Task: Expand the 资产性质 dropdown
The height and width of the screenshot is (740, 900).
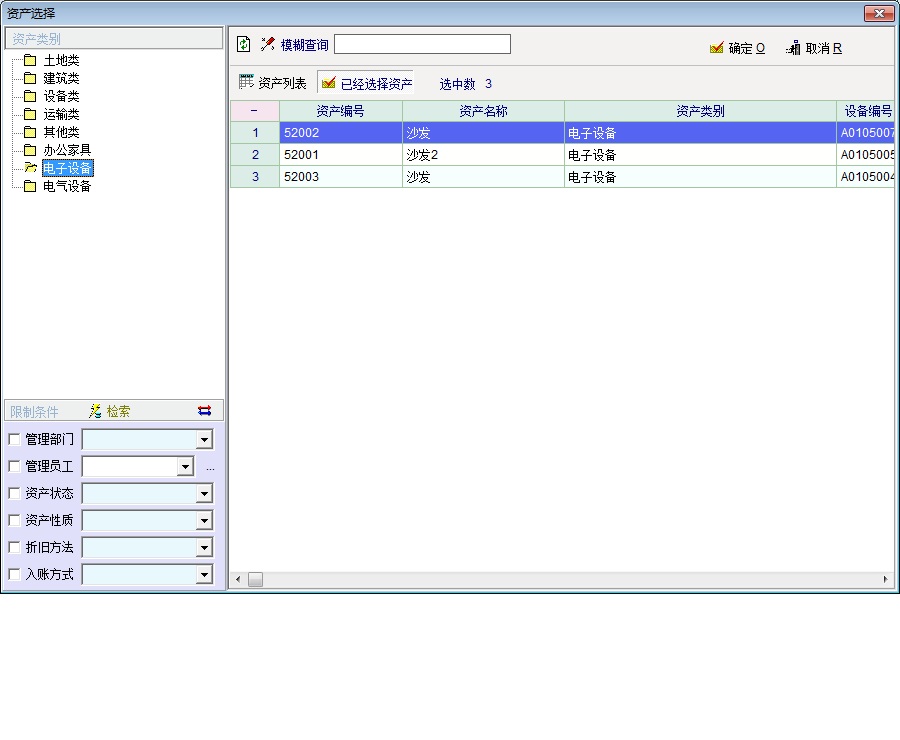Action: pos(204,521)
